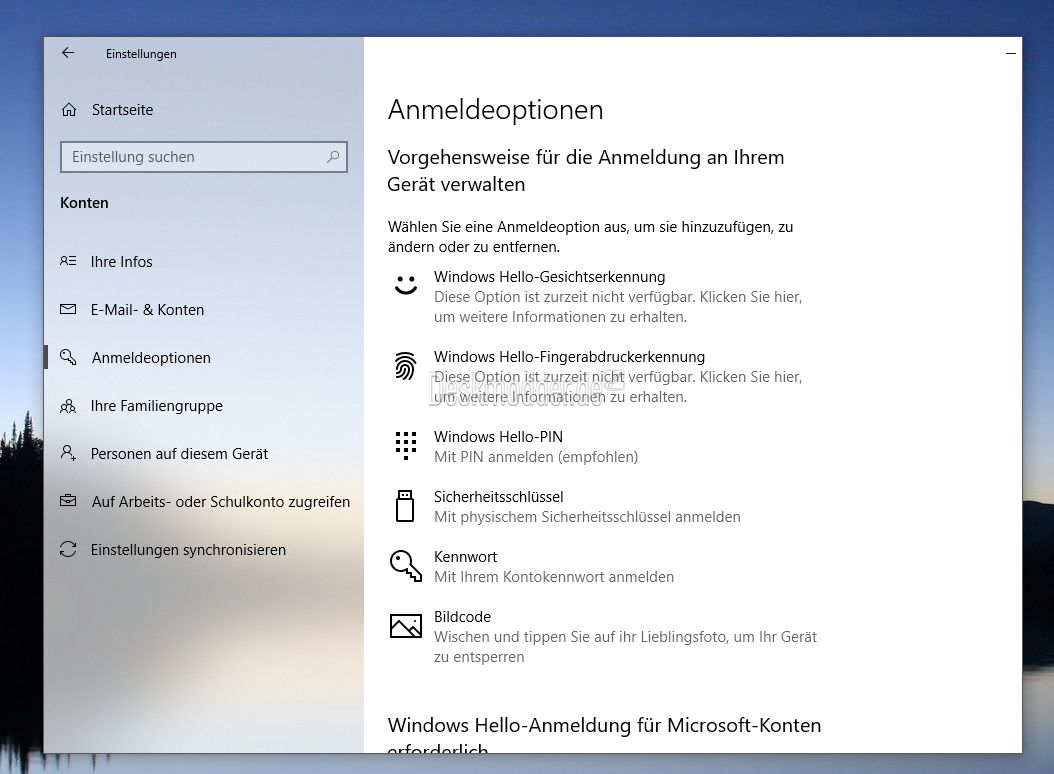The width and height of the screenshot is (1054, 774).
Task: Click the Startseite home icon
Action: click(x=69, y=110)
